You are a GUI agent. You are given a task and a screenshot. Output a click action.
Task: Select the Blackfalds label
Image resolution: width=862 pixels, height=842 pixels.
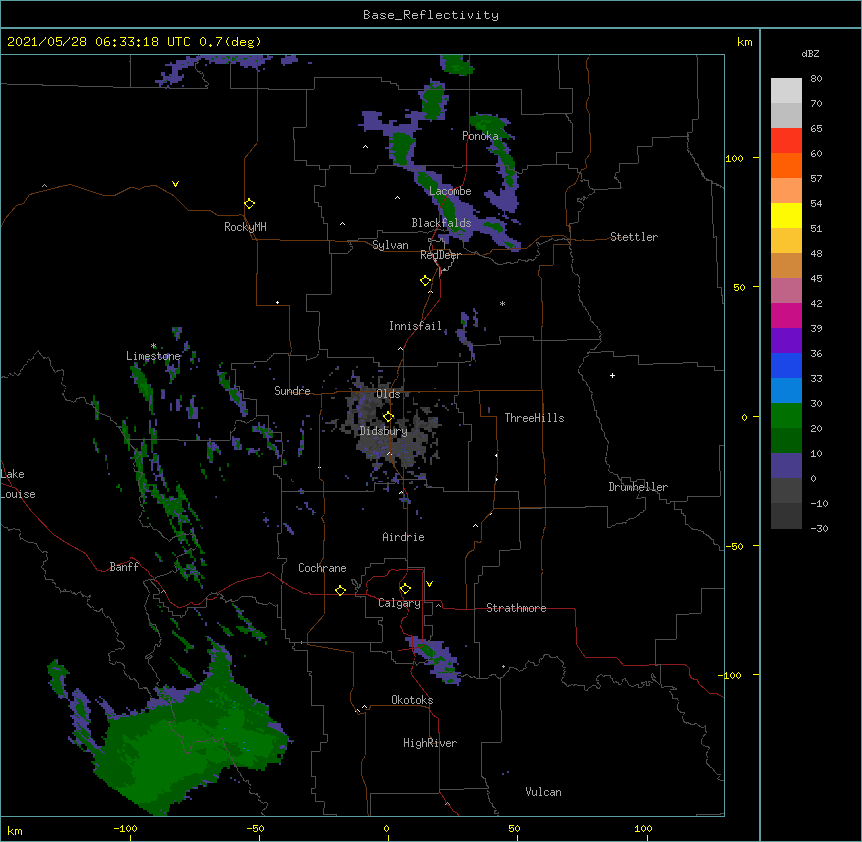click(441, 223)
